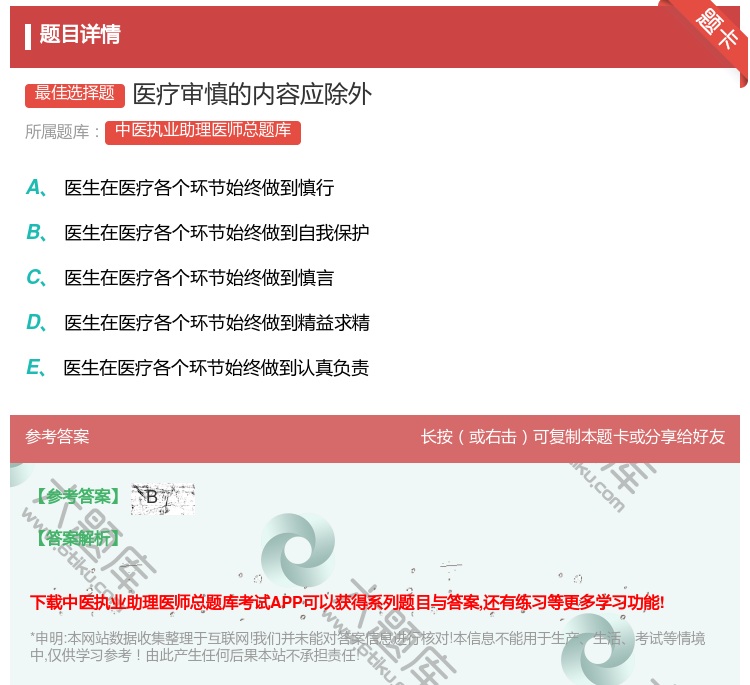Click the 【答案解析】 label
This screenshot has width=750, height=685.
click(x=79, y=539)
